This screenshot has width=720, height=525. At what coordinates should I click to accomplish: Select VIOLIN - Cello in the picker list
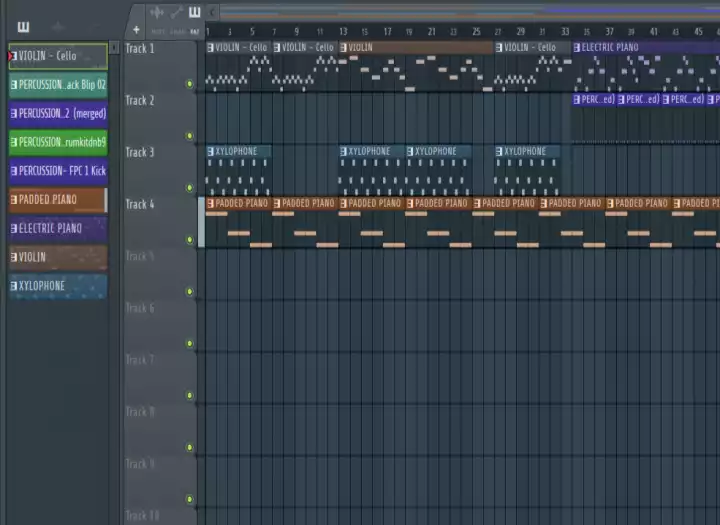point(58,56)
